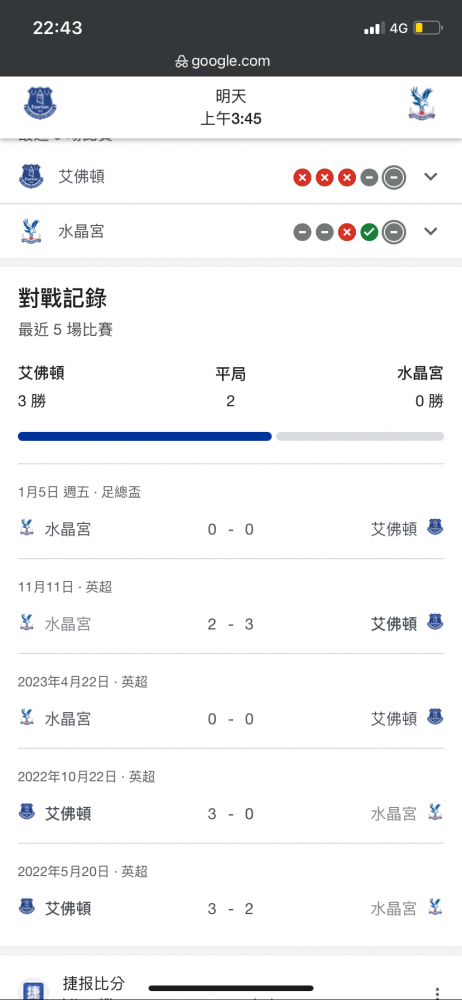462x1000 pixels.
Task: Select Crystal Palace's red loss indicator
Action: 346,232
